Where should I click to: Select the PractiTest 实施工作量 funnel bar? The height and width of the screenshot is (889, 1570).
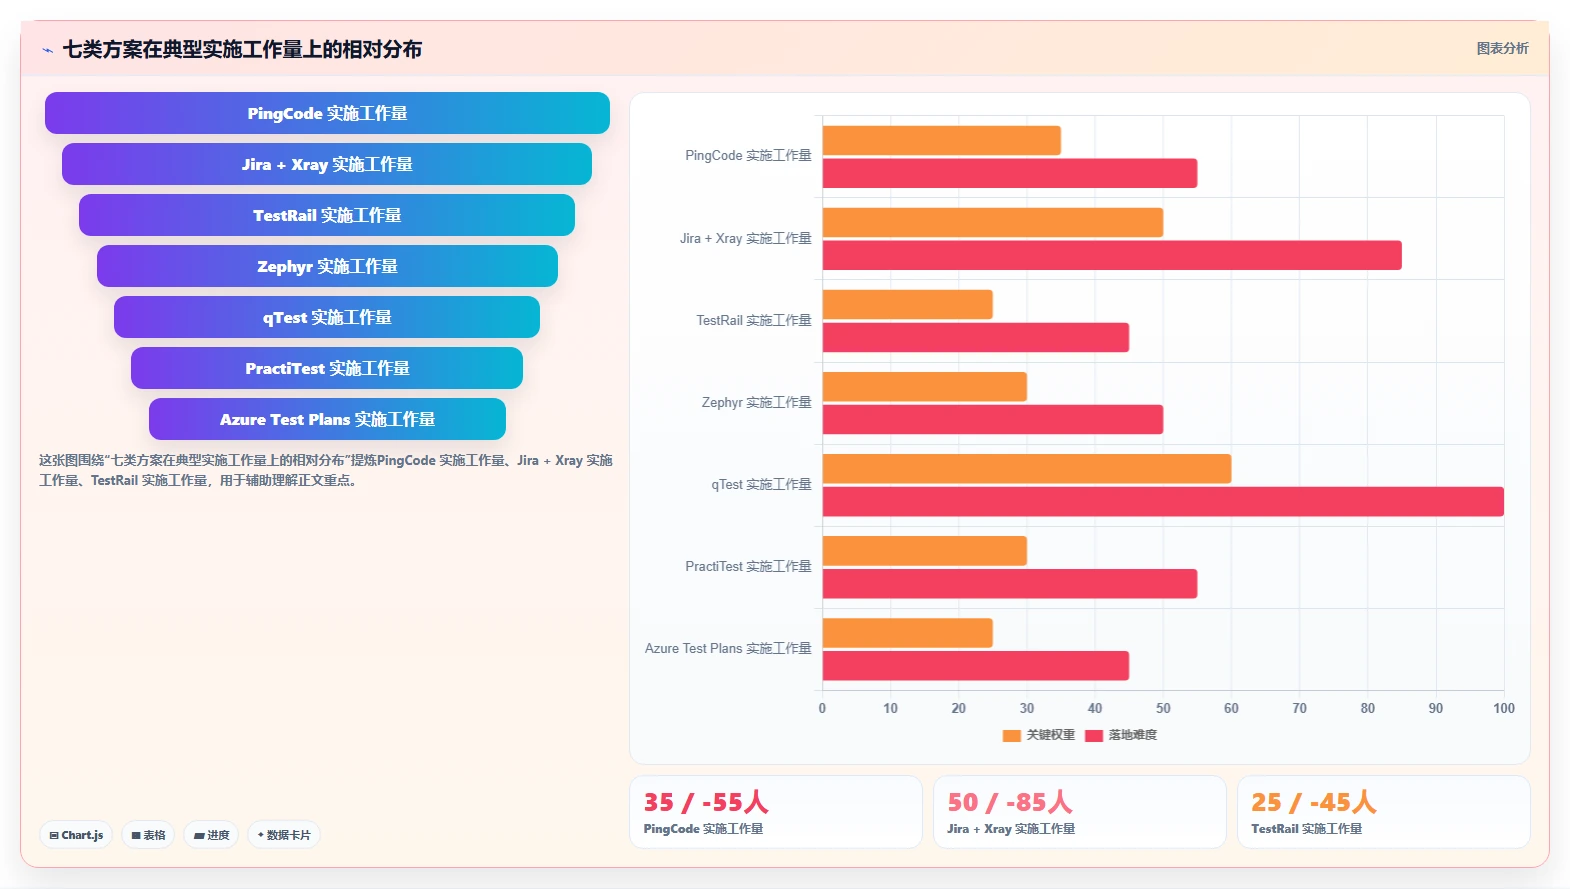coord(327,368)
